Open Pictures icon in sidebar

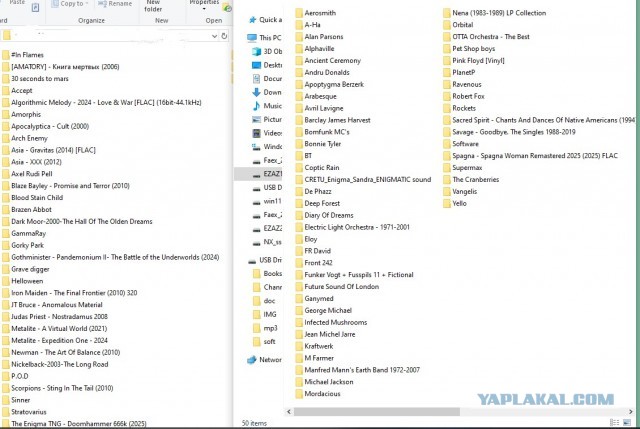256,120
